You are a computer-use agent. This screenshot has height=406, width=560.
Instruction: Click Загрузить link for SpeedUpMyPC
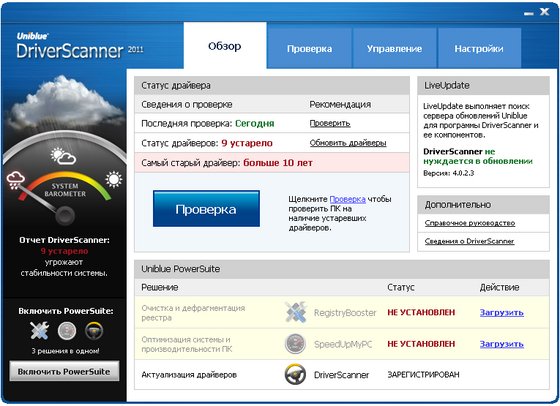click(x=501, y=344)
